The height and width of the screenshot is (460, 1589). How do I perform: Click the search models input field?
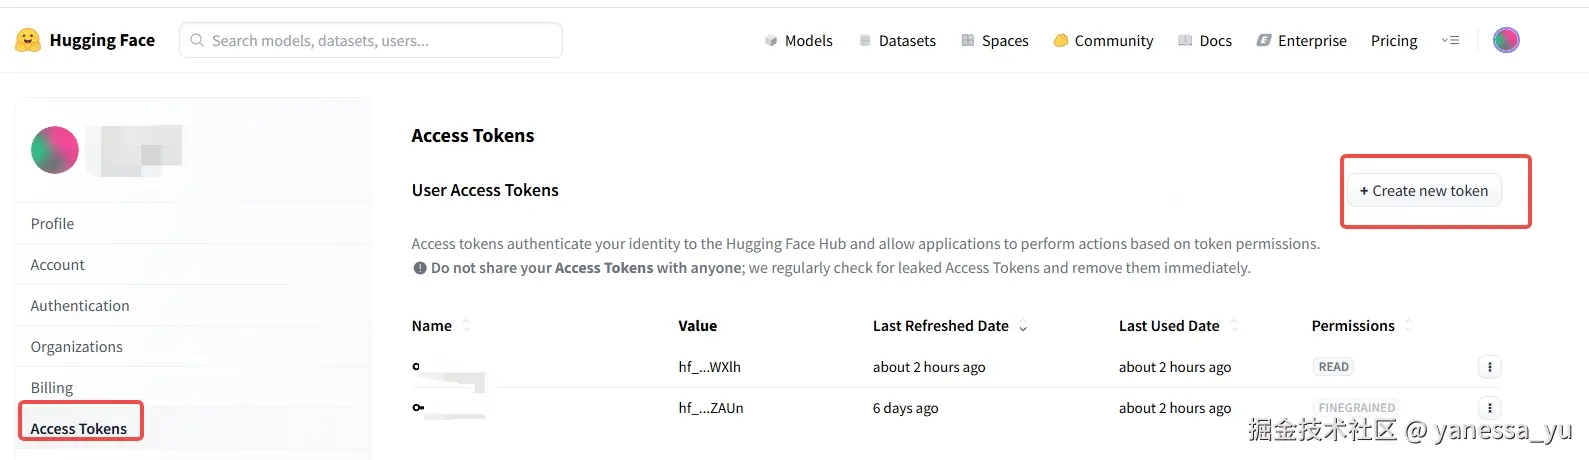(371, 41)
